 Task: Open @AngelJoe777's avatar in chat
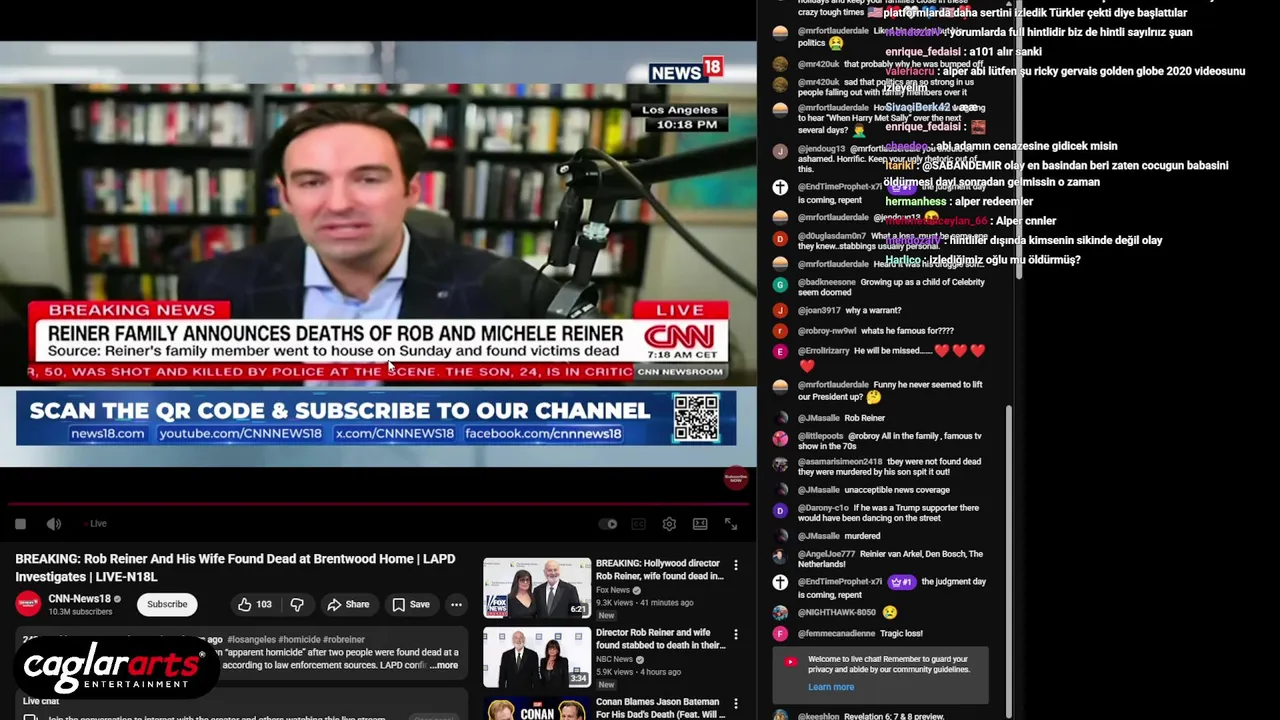coord(780,556)
